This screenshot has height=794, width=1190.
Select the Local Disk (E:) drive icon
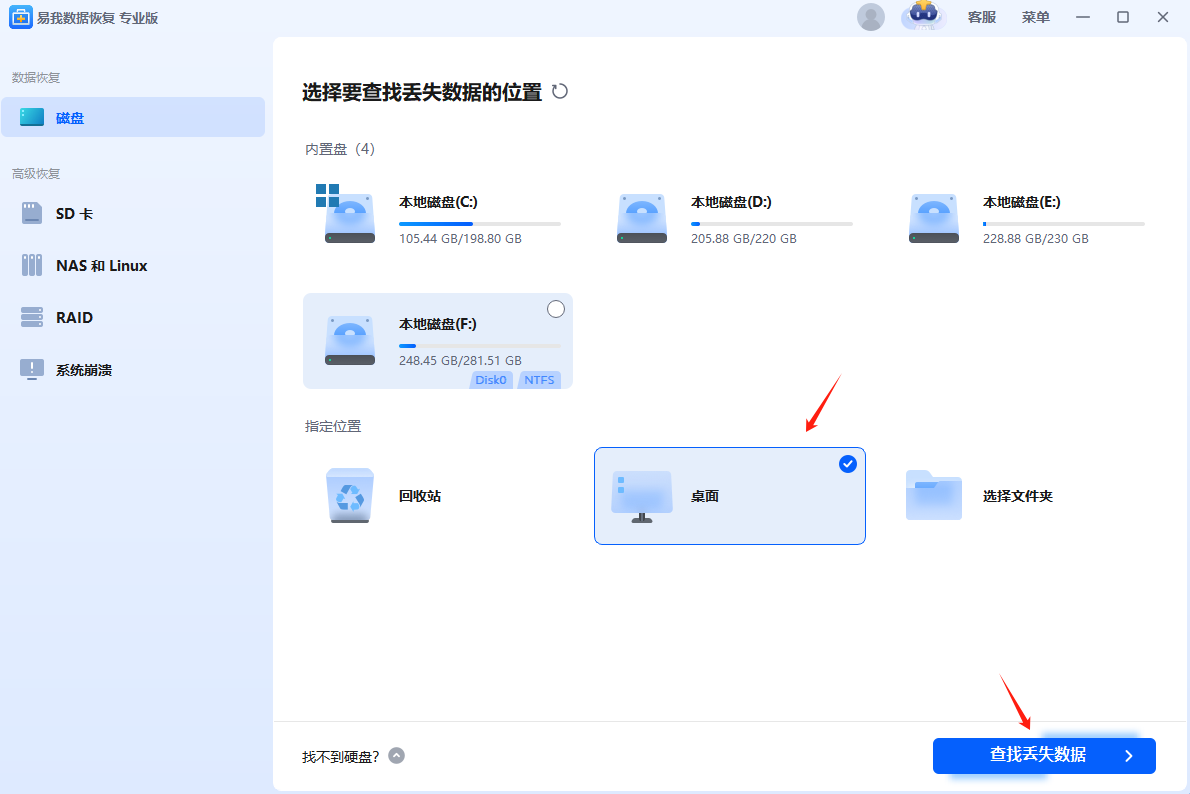coord(933,219)
